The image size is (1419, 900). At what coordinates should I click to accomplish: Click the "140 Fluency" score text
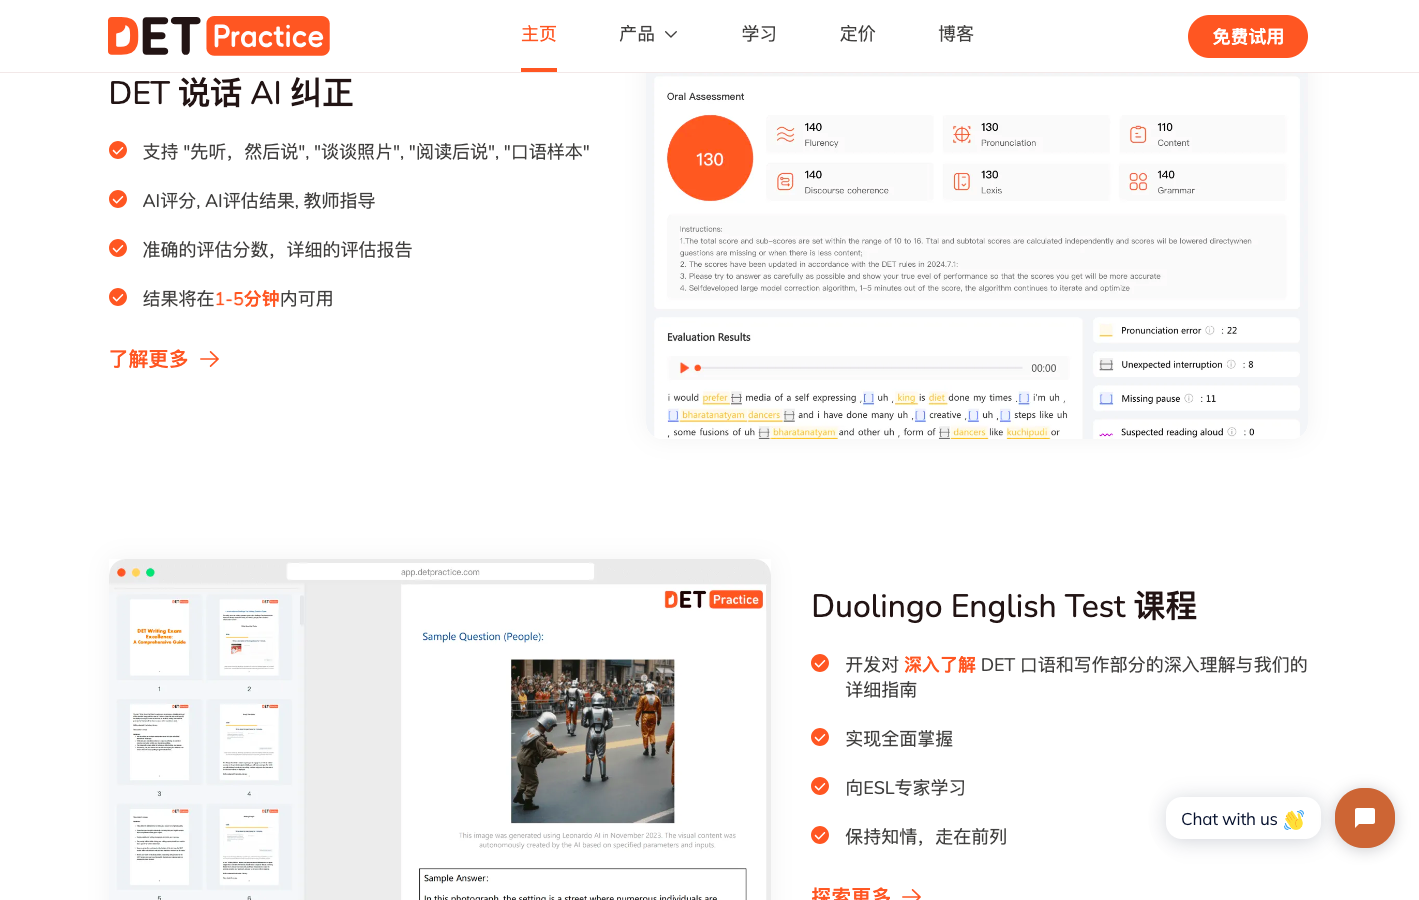pos(821,134)
